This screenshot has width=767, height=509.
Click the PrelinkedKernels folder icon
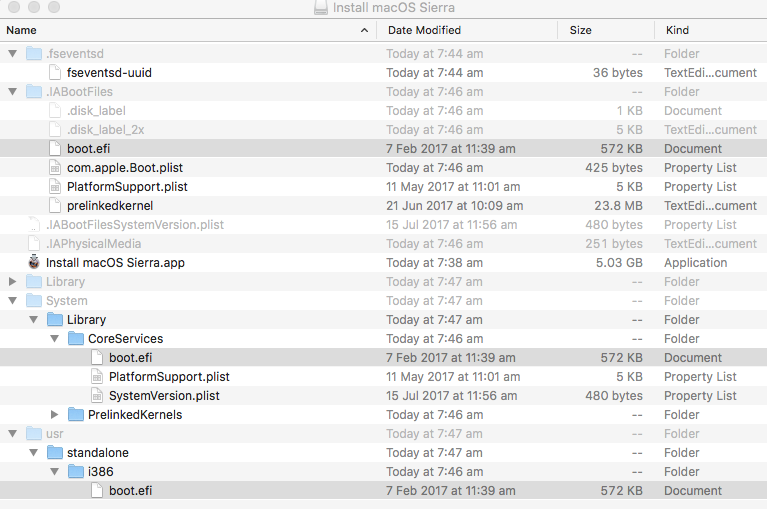(76, 415)
